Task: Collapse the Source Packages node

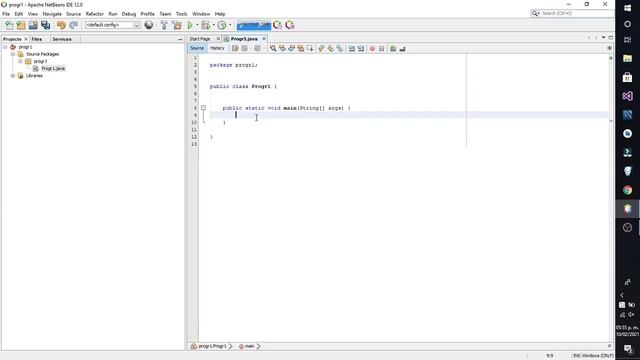Action: point(13,54)
